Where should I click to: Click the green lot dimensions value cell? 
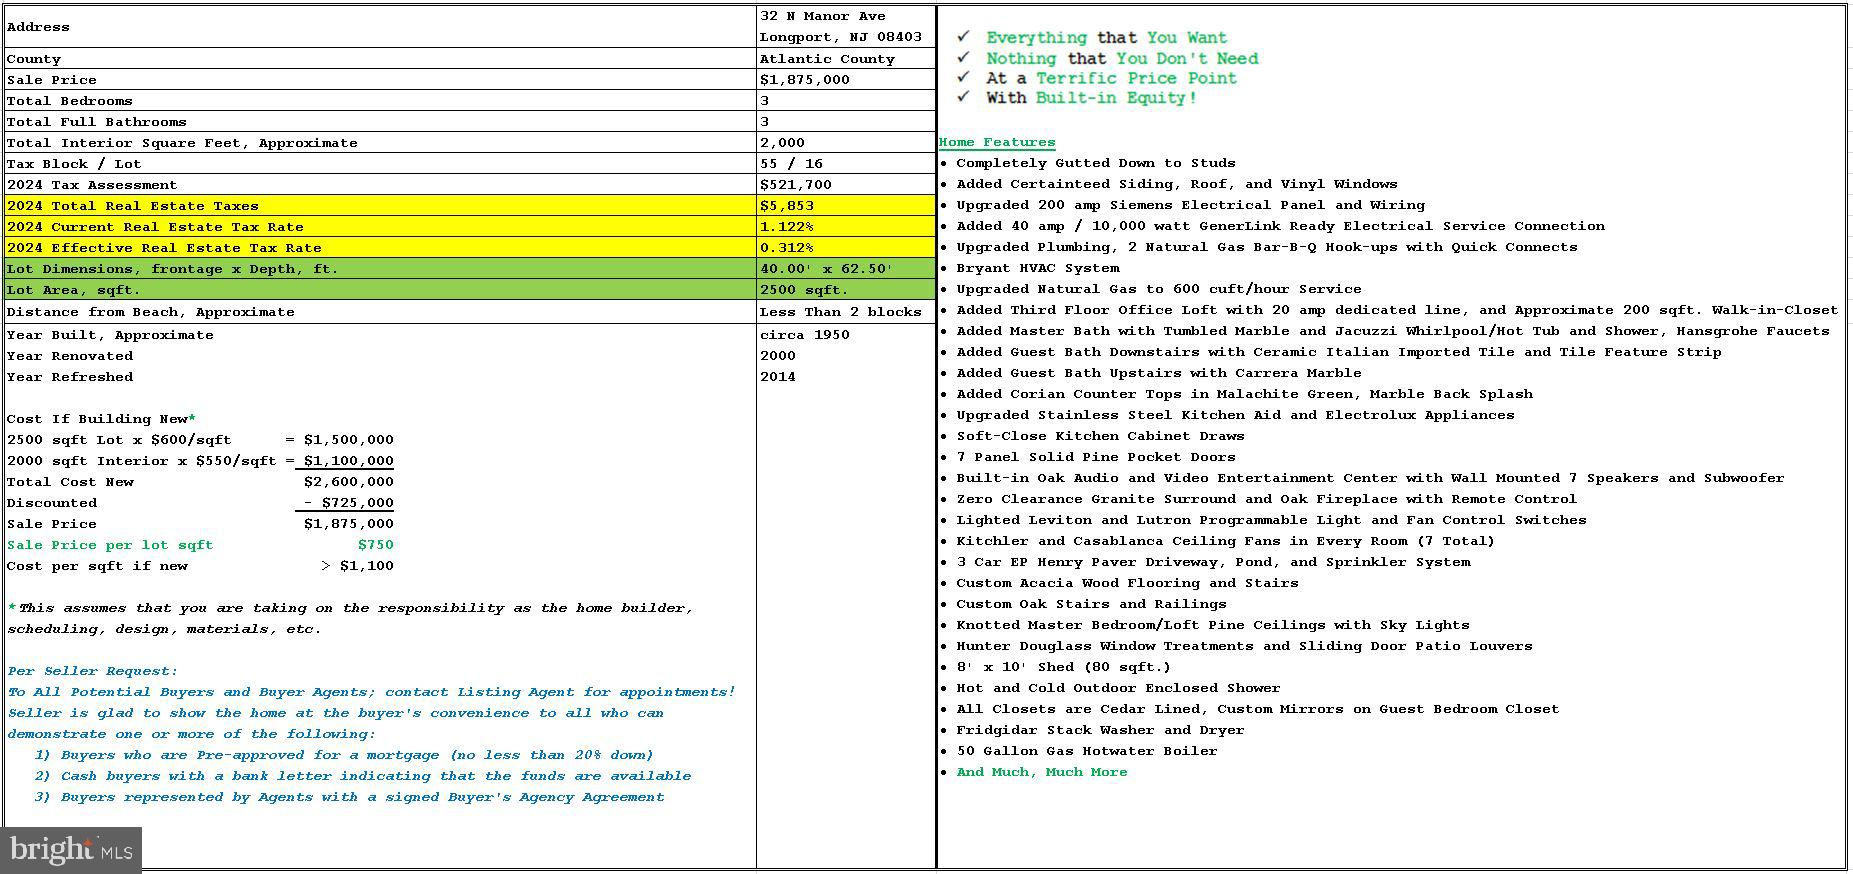tap(845, 269)
